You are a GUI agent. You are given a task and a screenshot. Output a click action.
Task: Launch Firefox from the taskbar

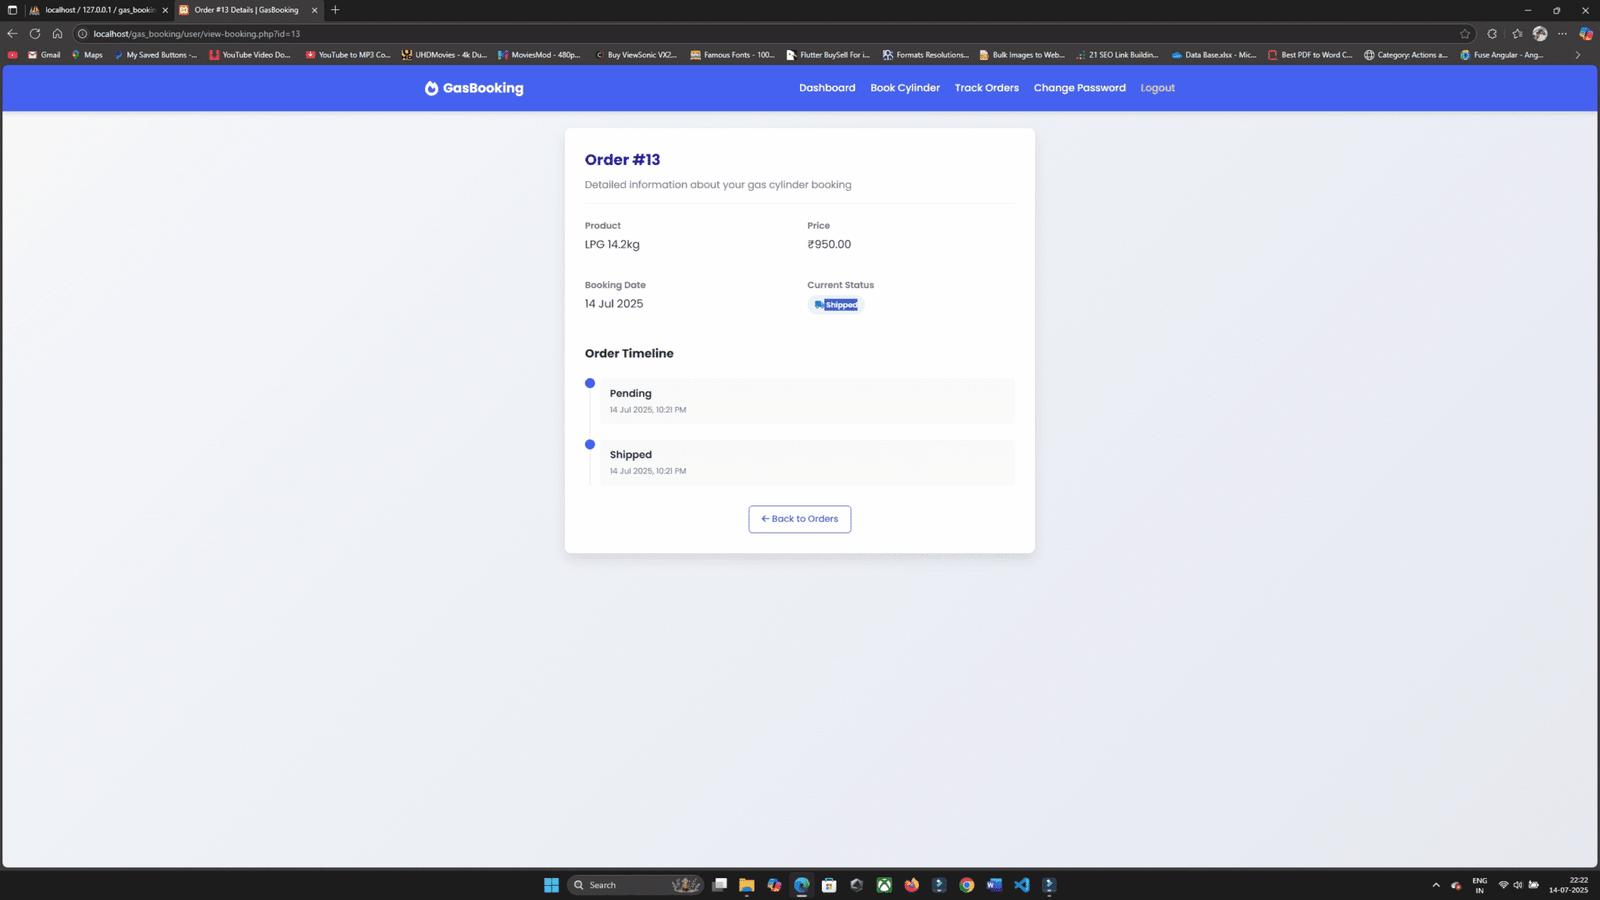coord(911,885)
